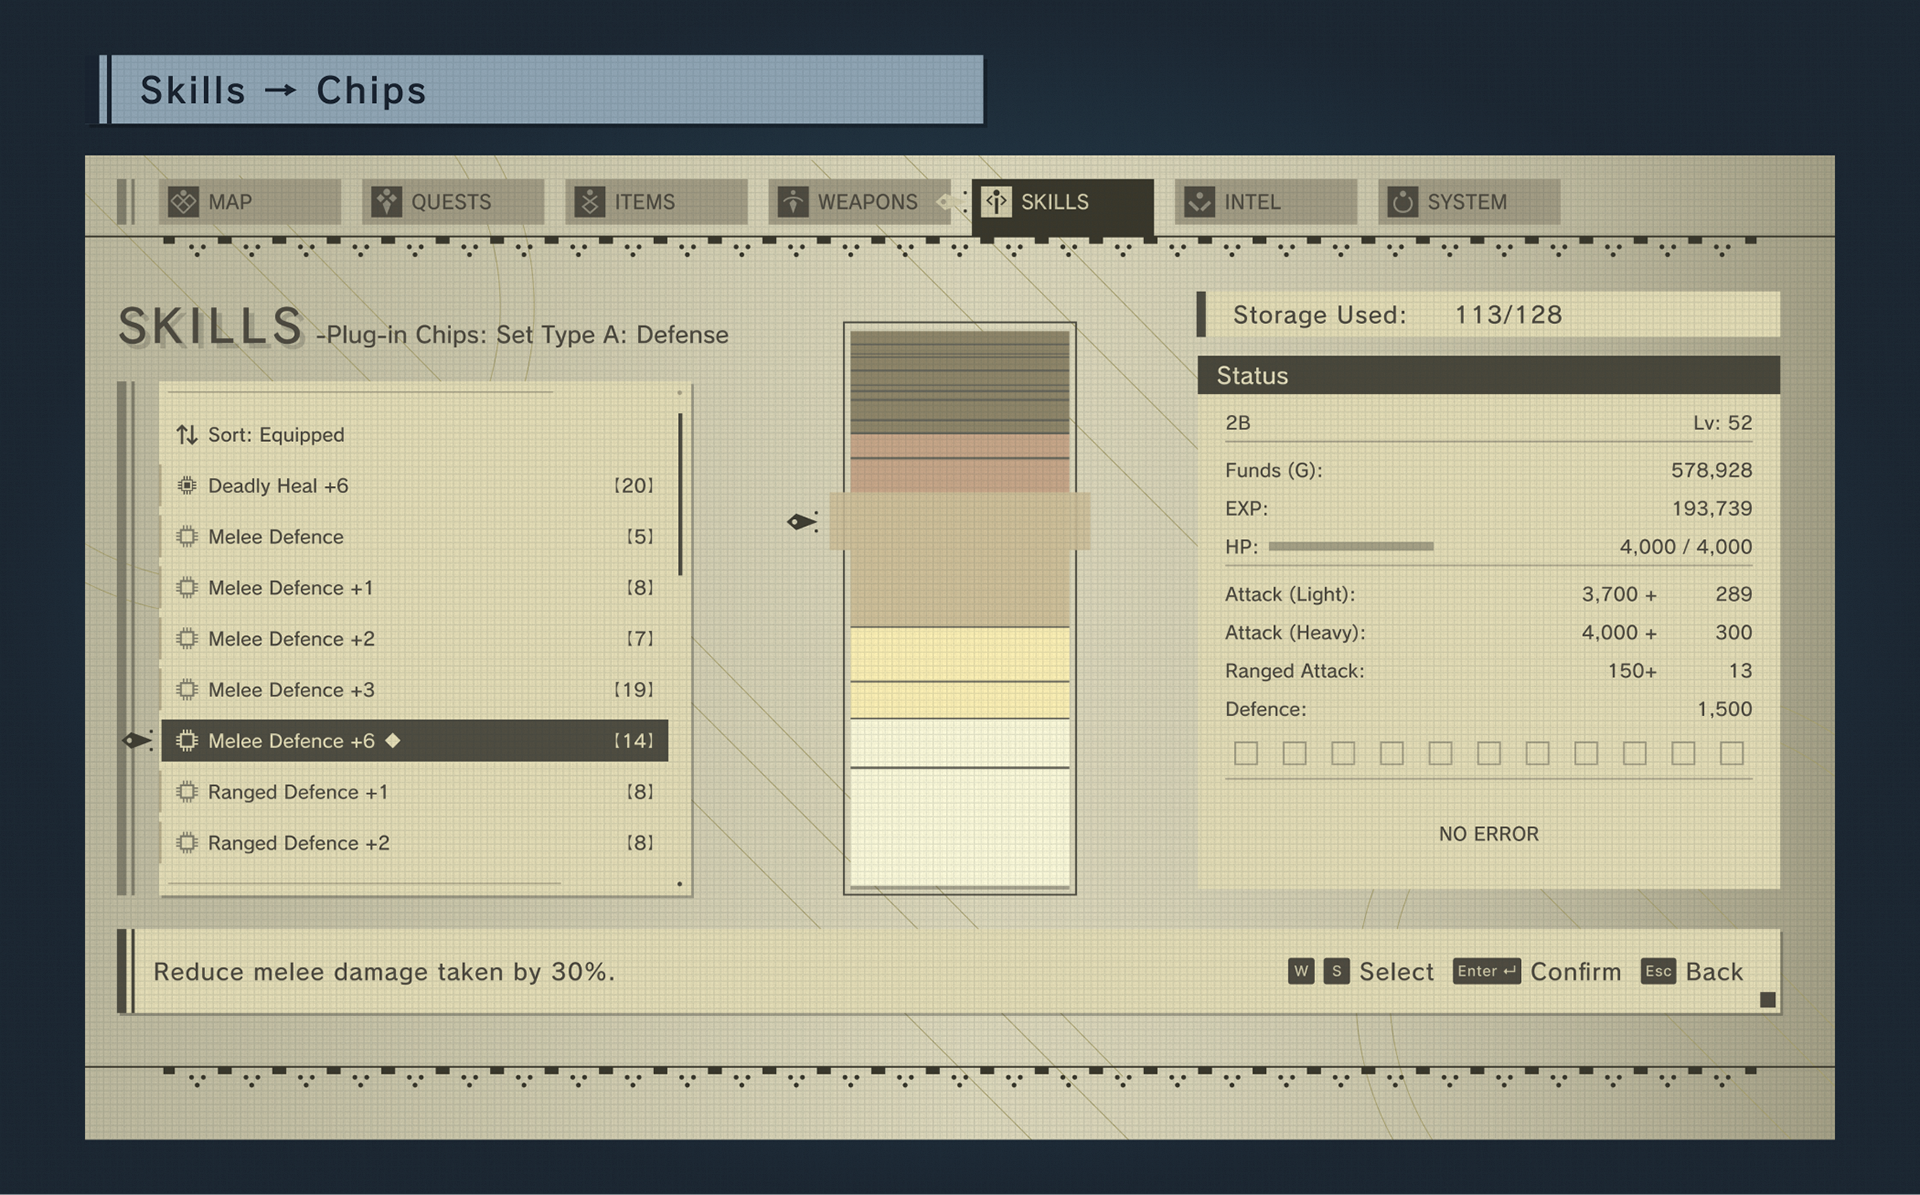The height and width of the screenshot is (1195, 1920).
Task: Toggle the first empty status square
Action: [x=1246, y=753]
